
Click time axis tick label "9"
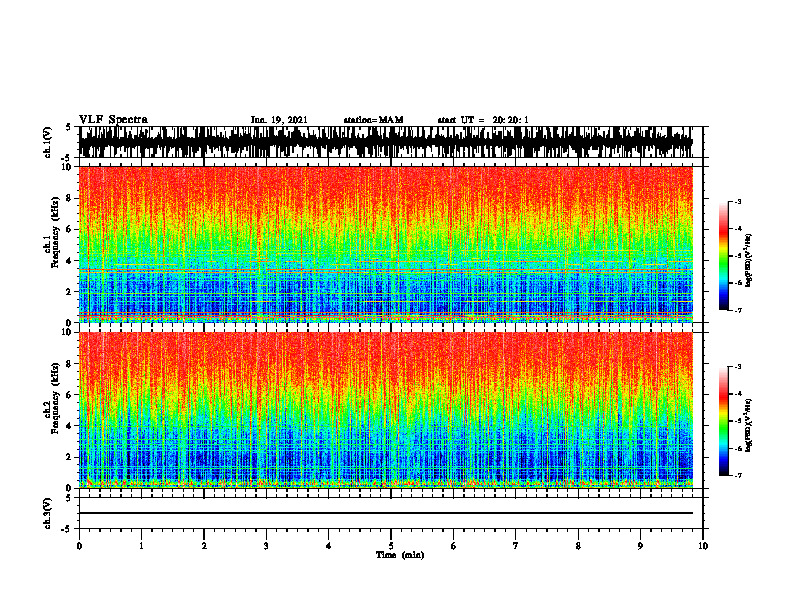click(640, 546)
